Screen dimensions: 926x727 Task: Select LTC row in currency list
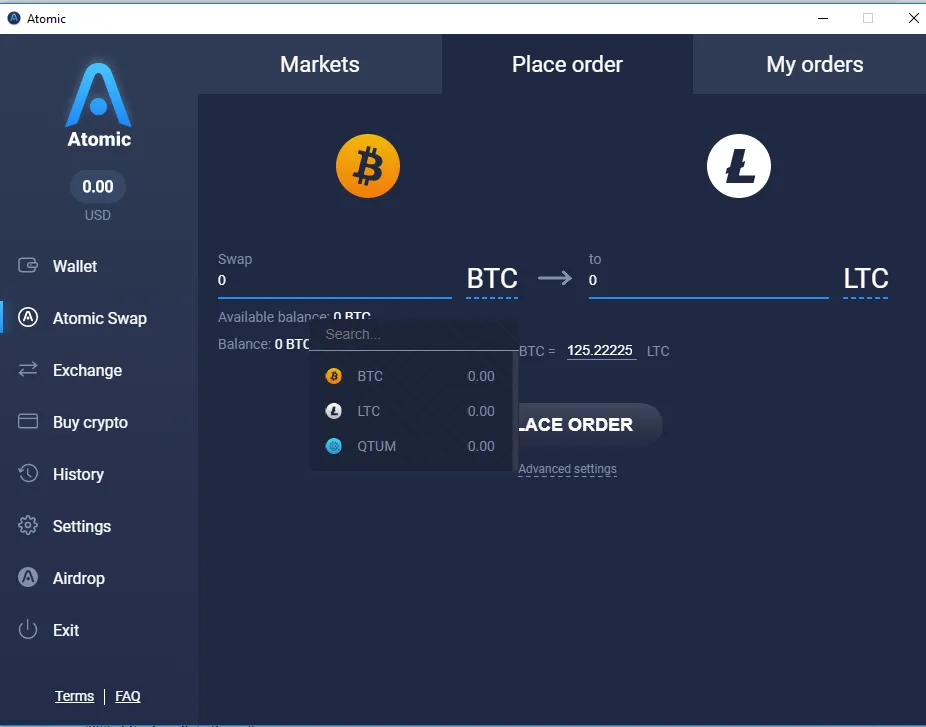[411, 411]
